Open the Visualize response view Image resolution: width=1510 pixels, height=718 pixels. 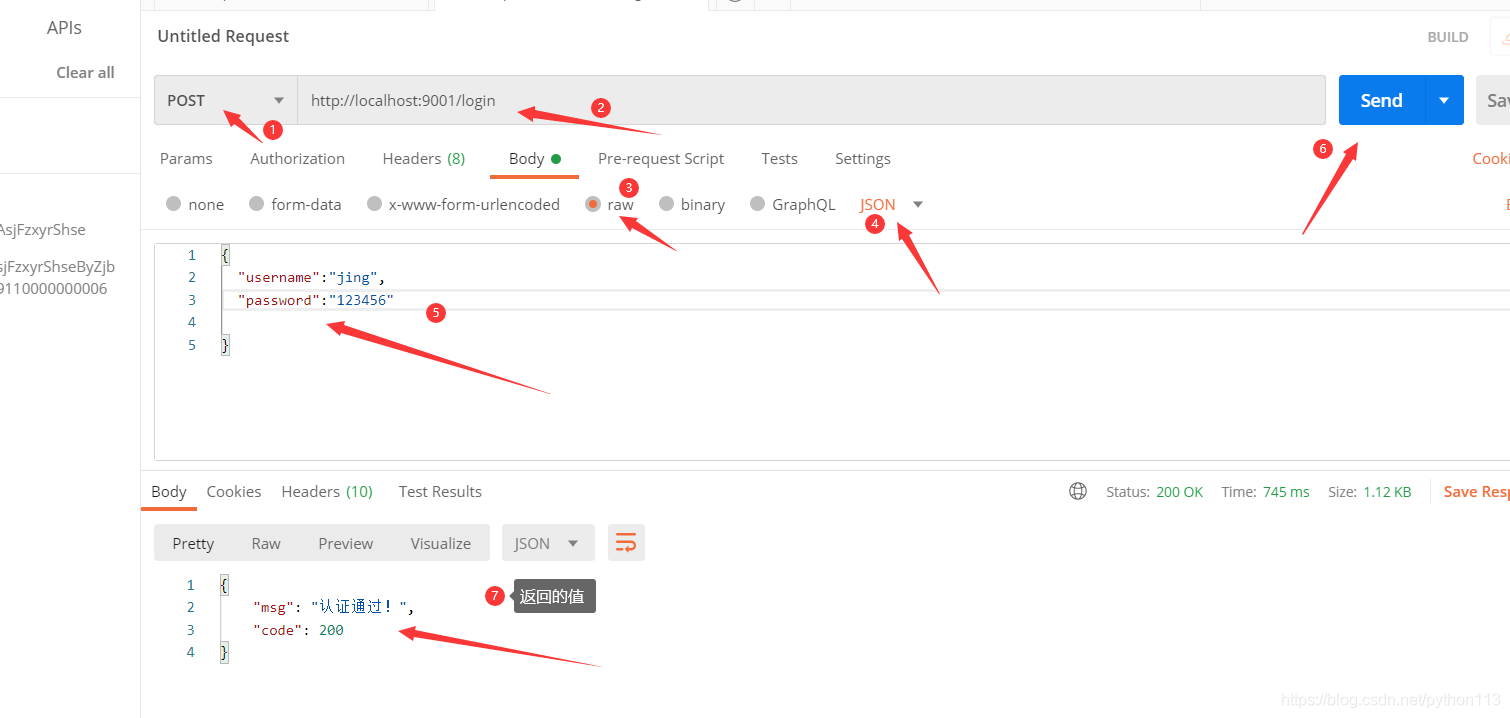coord(440,543)
